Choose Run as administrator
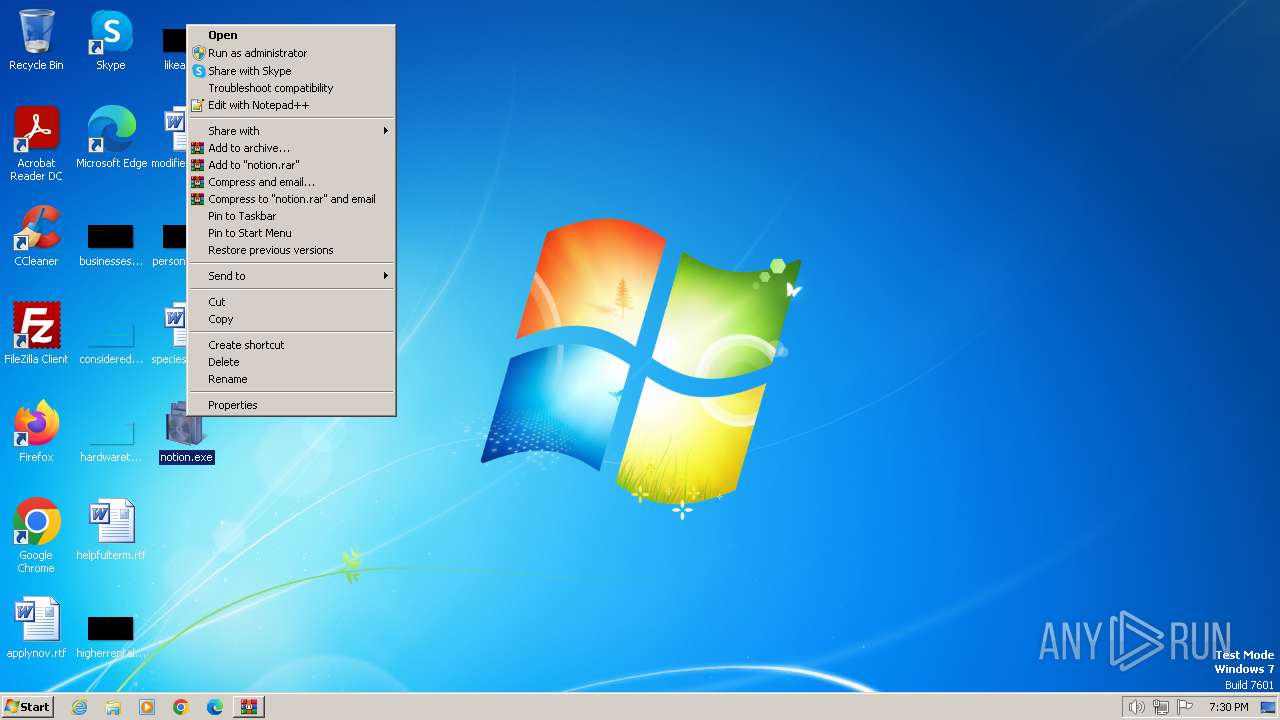The height and width of the screenshot is (720, 1280). 291,53
